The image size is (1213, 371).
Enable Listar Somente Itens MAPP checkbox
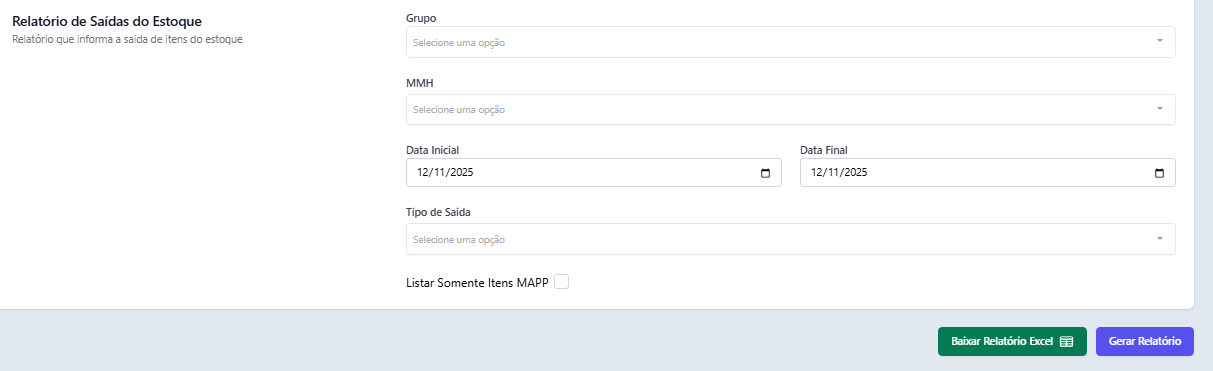click(562, 282)
